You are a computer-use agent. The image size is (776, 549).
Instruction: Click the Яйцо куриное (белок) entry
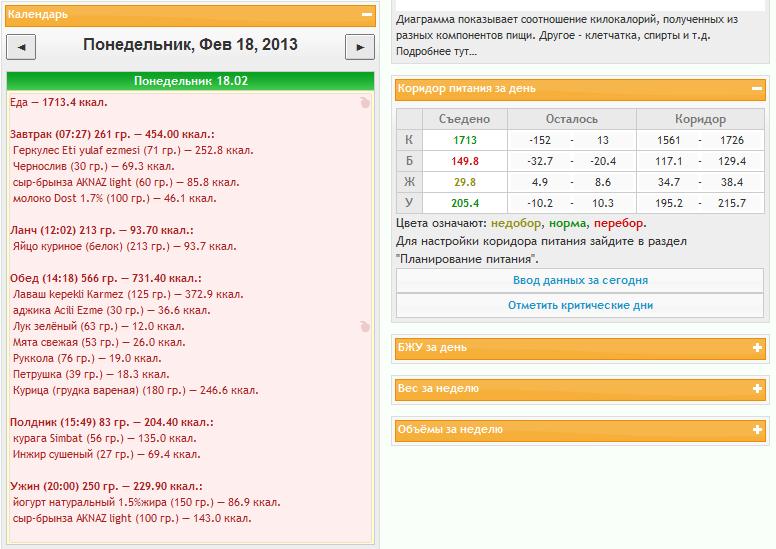click(x=125, y=247)
